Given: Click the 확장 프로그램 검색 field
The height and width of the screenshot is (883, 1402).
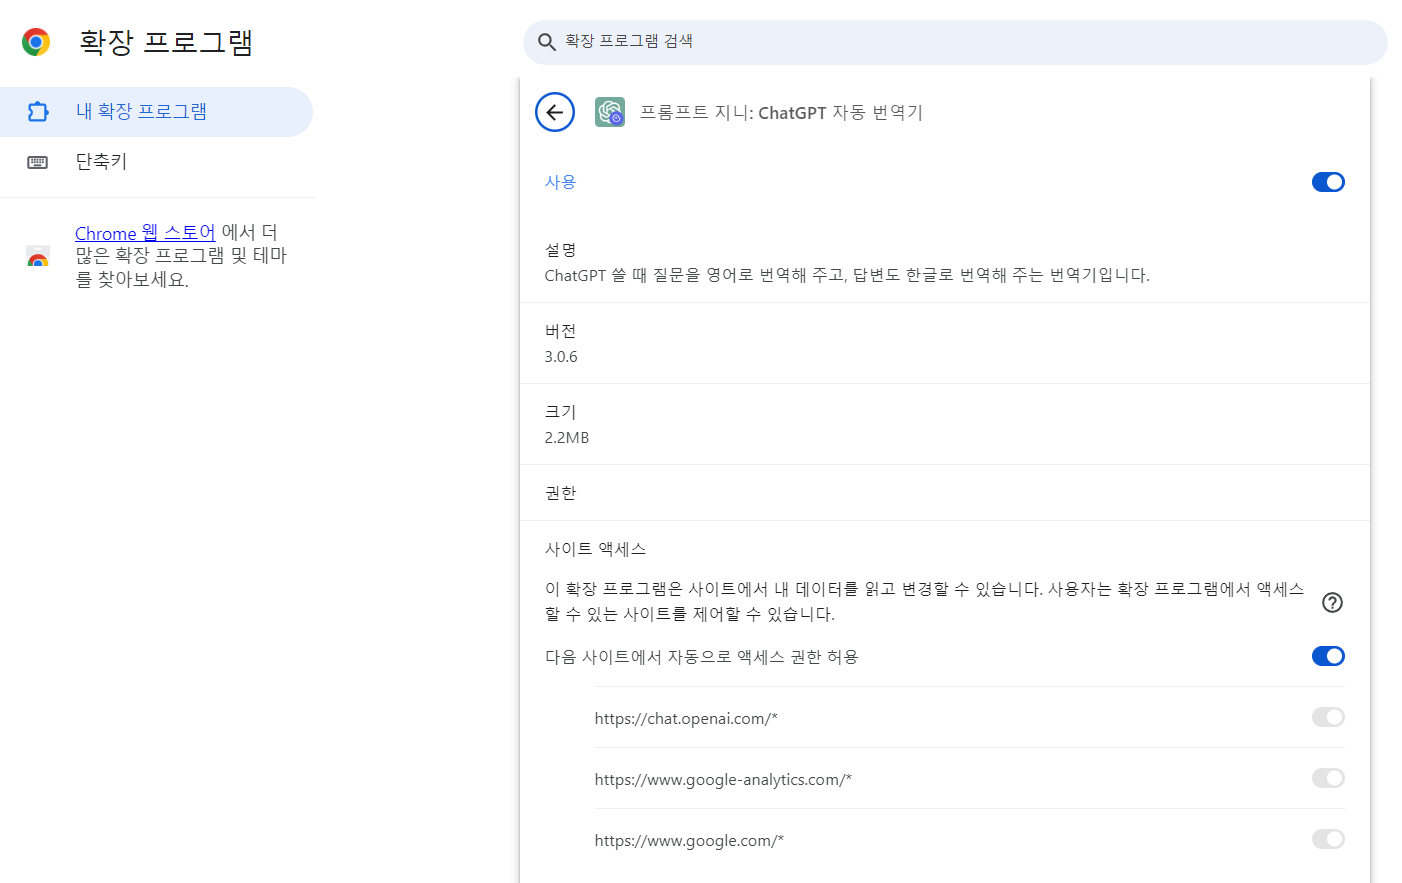Looking at the screenshot, I should [x=955, y=42].
